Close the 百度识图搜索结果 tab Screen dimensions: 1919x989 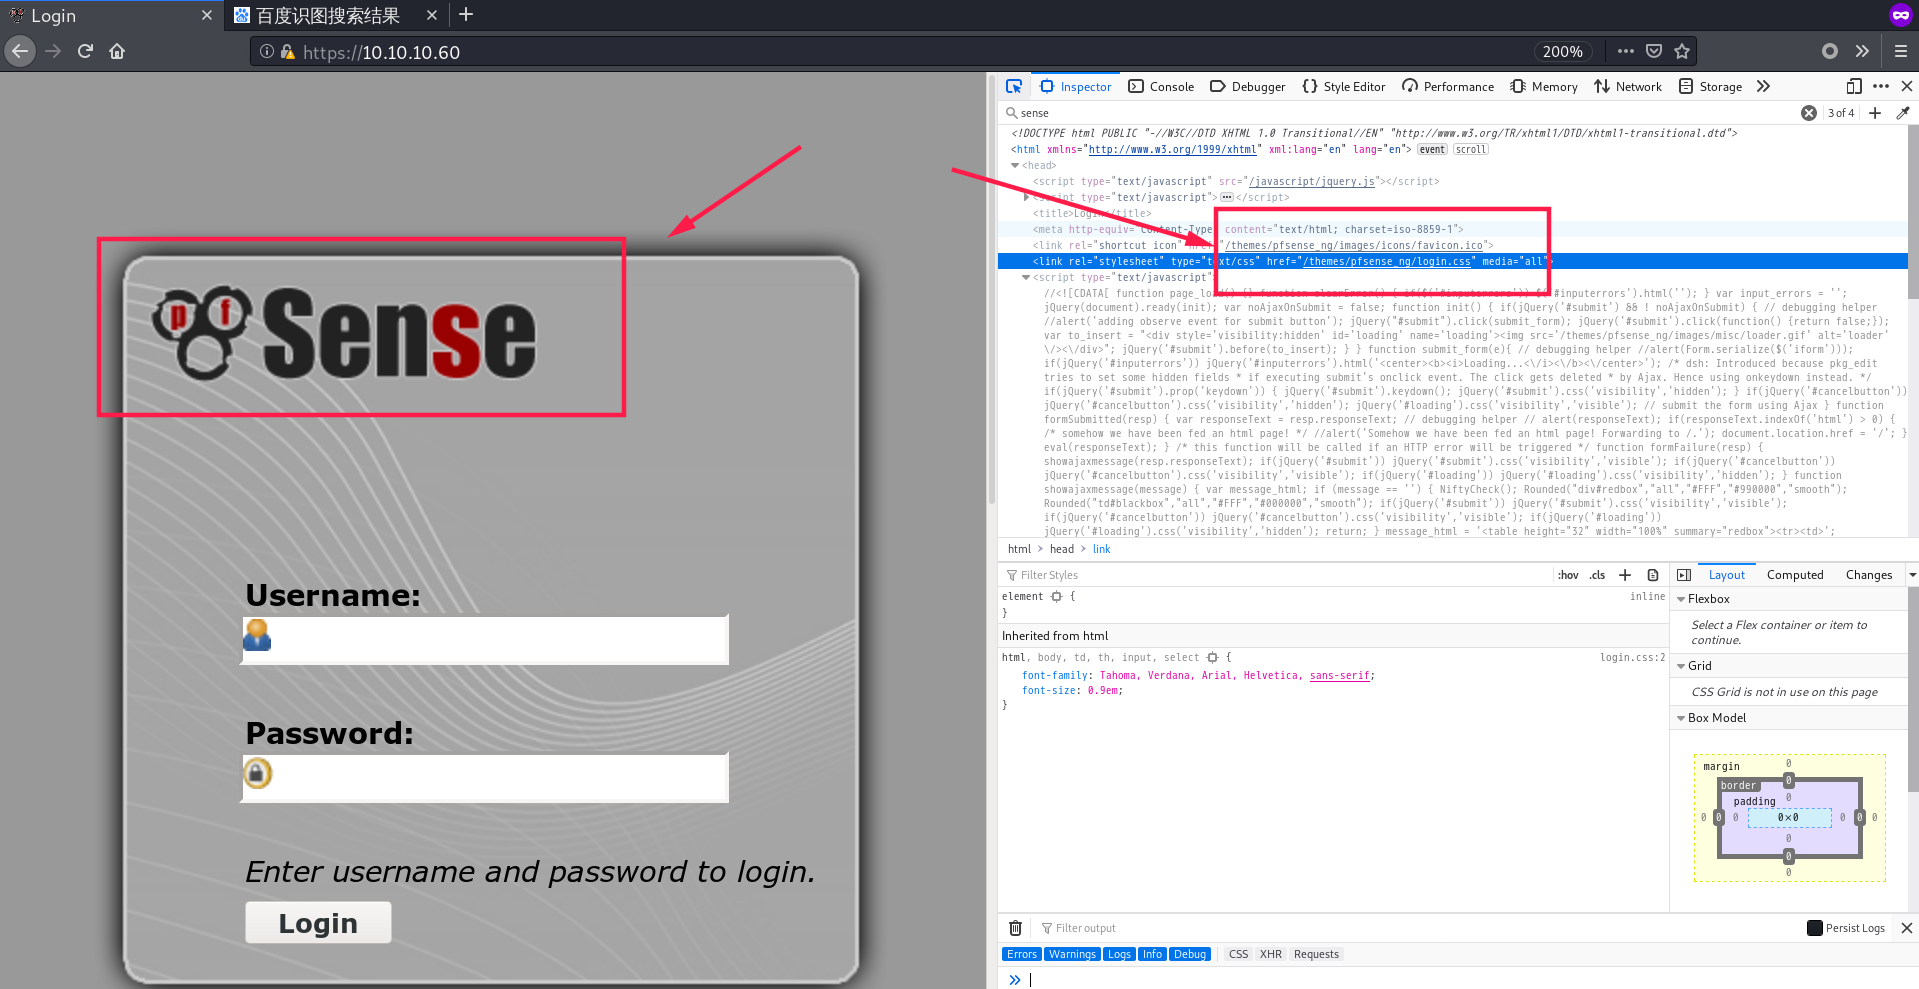(432, 15)
